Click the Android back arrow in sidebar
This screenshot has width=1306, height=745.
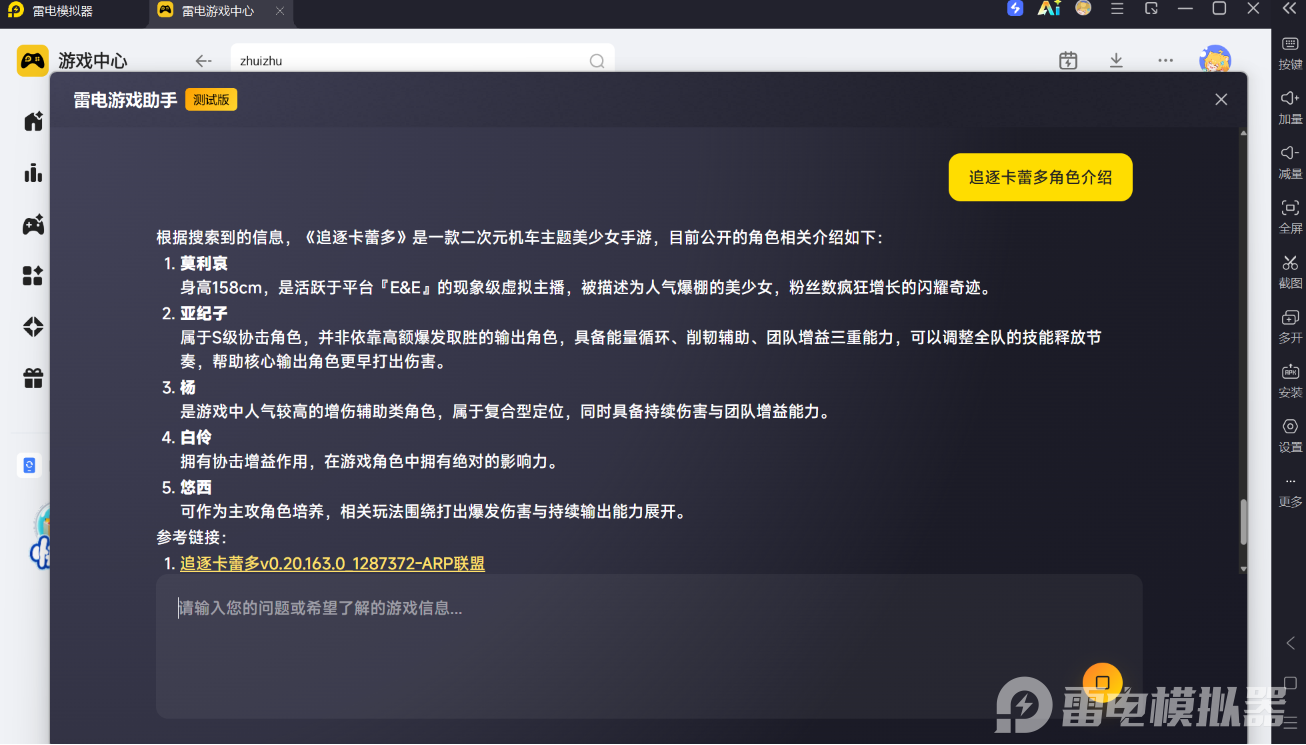tap(1290, 643)
